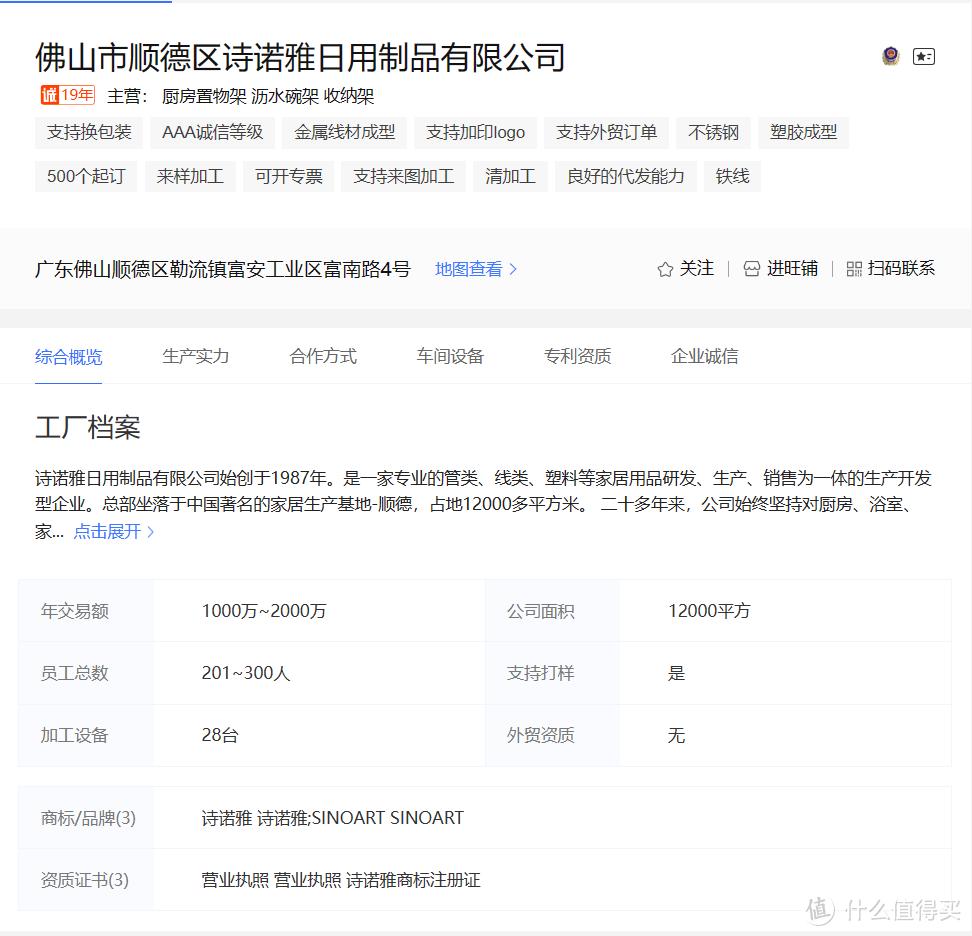Click the 支持换包装 tag
This screenshot has height=936, width=972.
tap(88, 132)
